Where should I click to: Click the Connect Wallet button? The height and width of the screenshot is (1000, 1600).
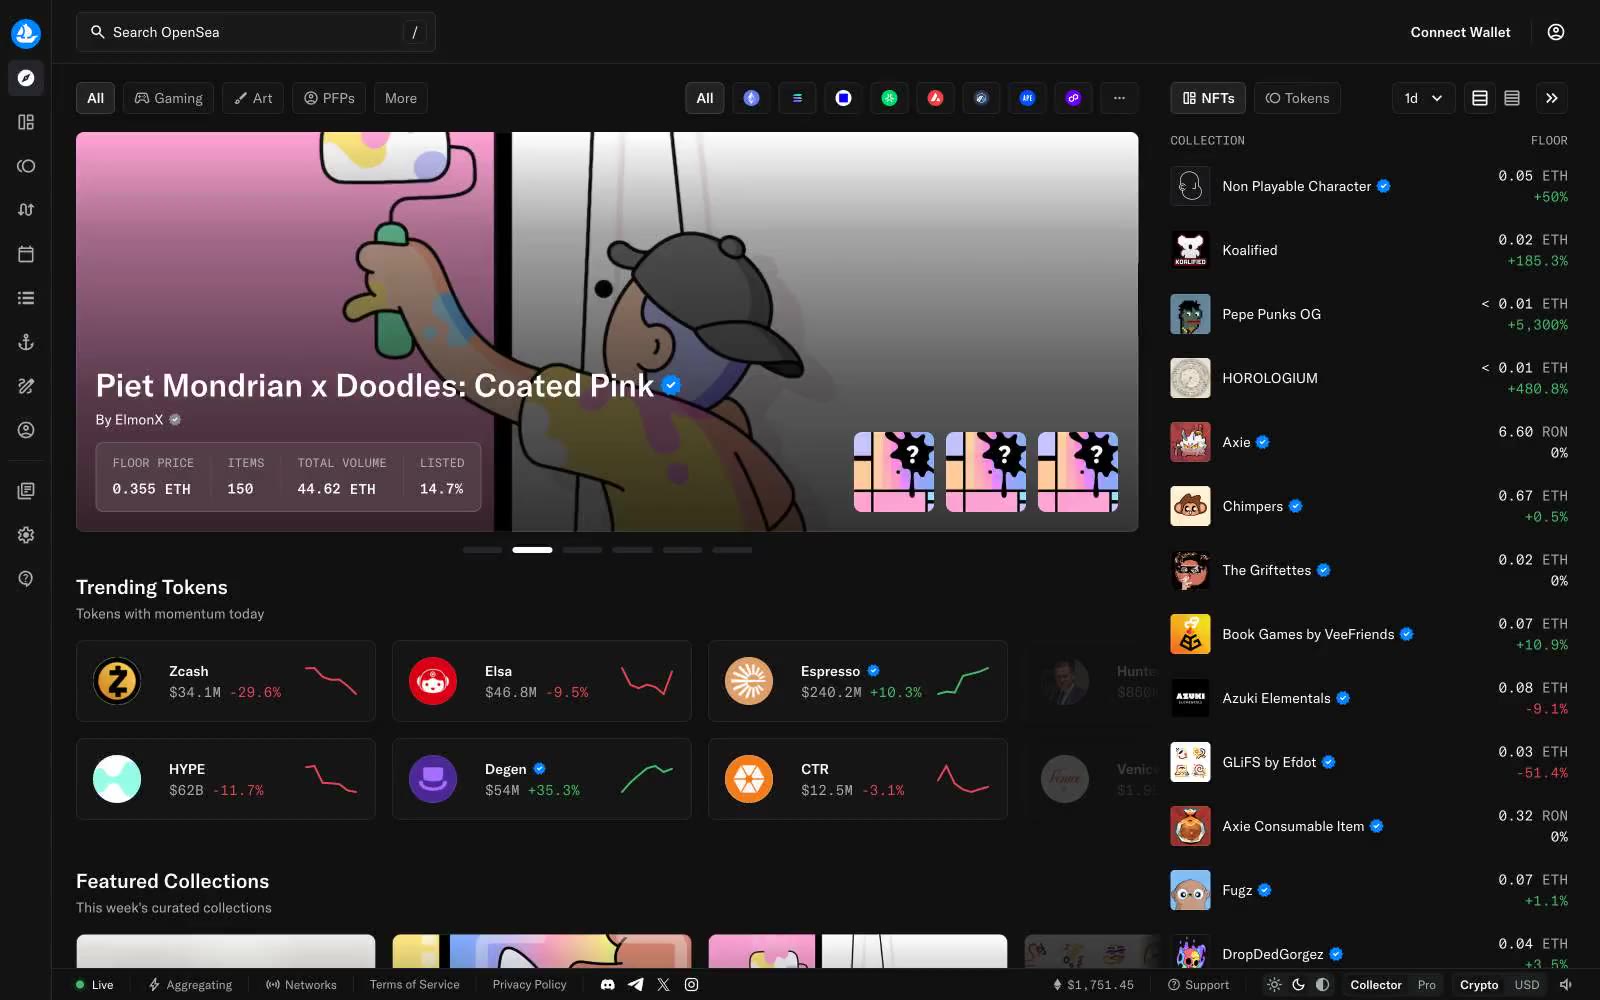(x=1460, y=32)
